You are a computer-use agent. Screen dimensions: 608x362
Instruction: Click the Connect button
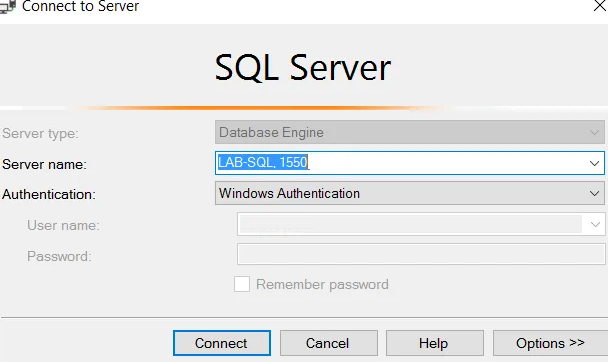click(222, 343)
